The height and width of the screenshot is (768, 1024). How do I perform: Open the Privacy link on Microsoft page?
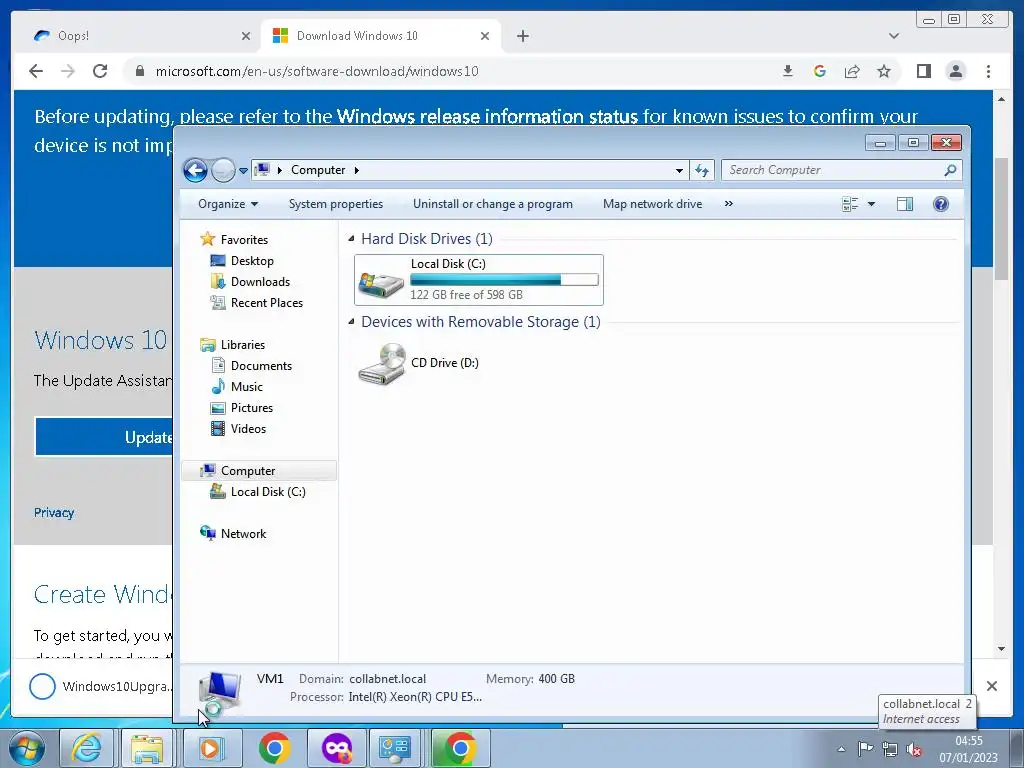click(54, 513)
